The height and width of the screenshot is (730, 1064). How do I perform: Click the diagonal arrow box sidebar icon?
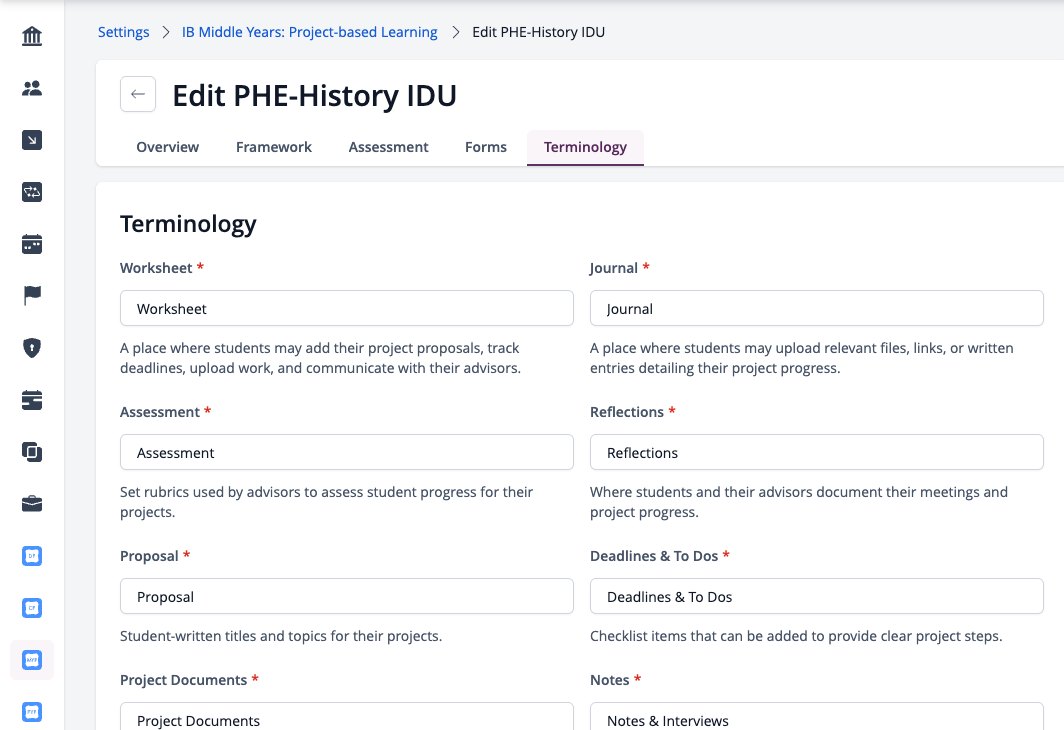tap(32, 140)
